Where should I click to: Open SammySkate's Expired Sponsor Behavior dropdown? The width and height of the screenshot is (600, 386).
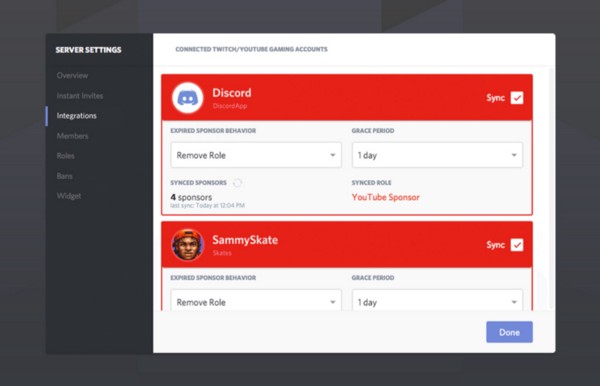[x=256, y=300]
